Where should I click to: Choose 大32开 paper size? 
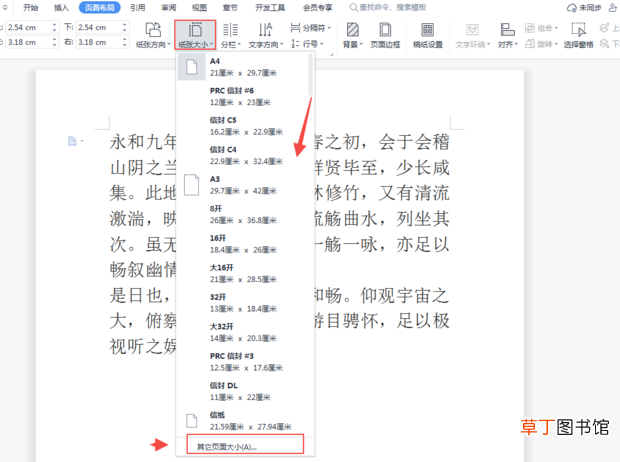pyautogui.click(x=242, y=332)
